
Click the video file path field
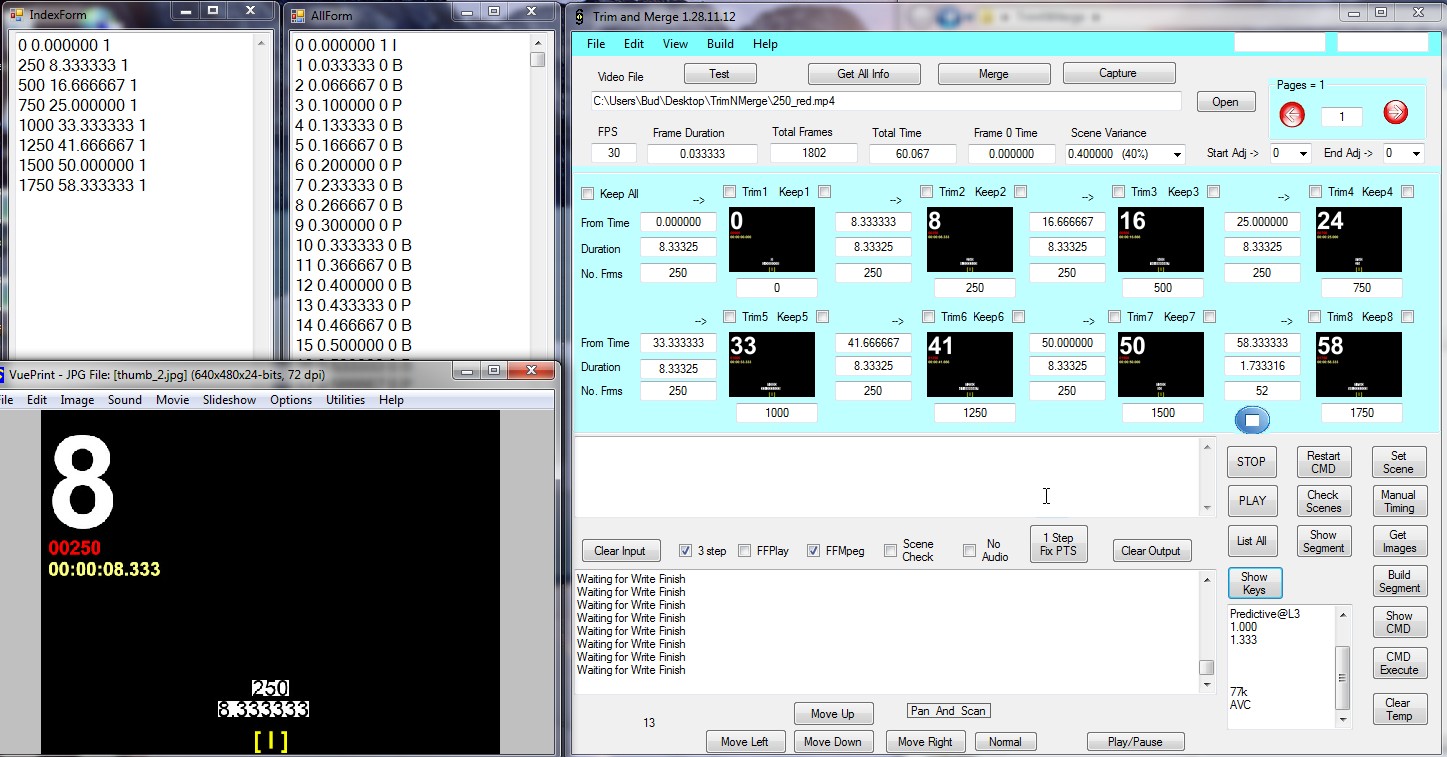coord(886,101)
